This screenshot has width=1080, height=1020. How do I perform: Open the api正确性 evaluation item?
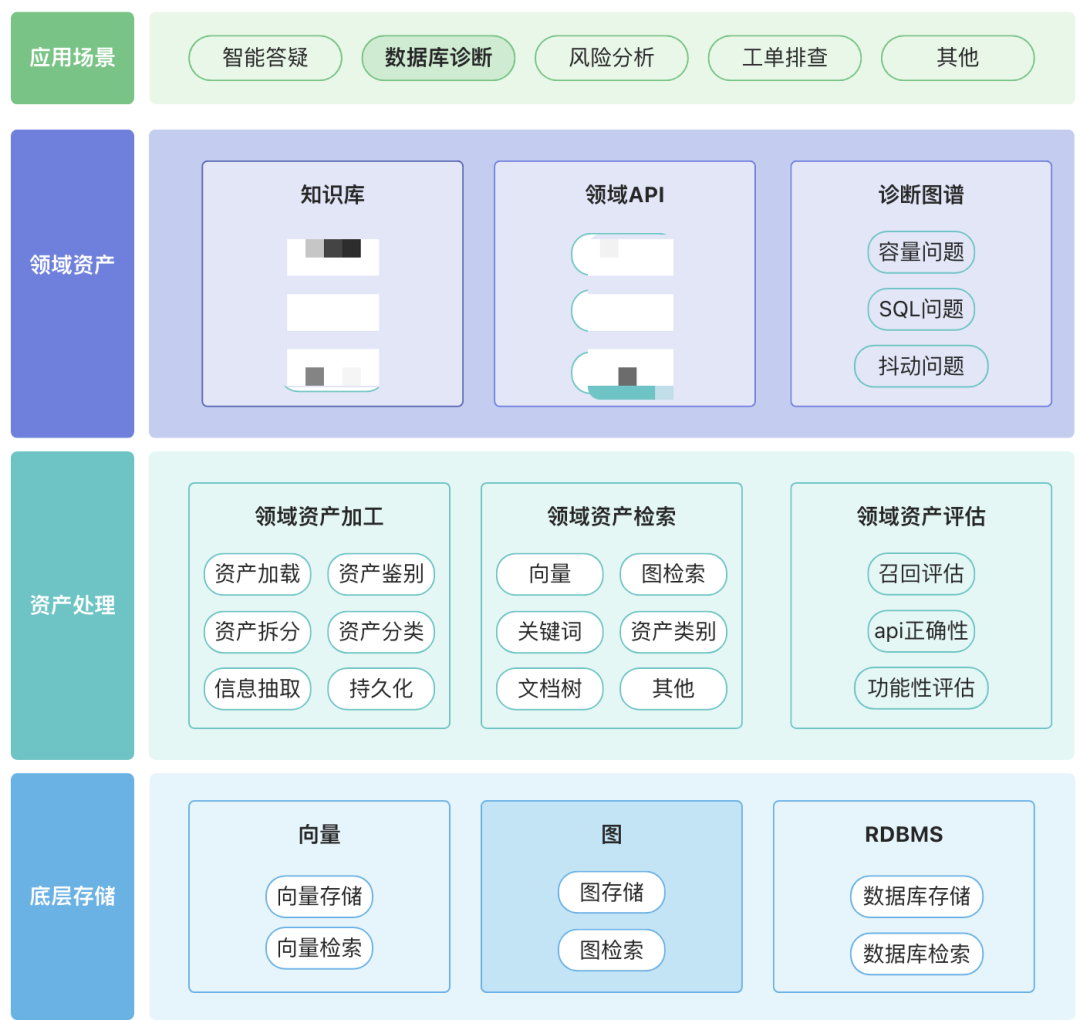pos(920,631)
